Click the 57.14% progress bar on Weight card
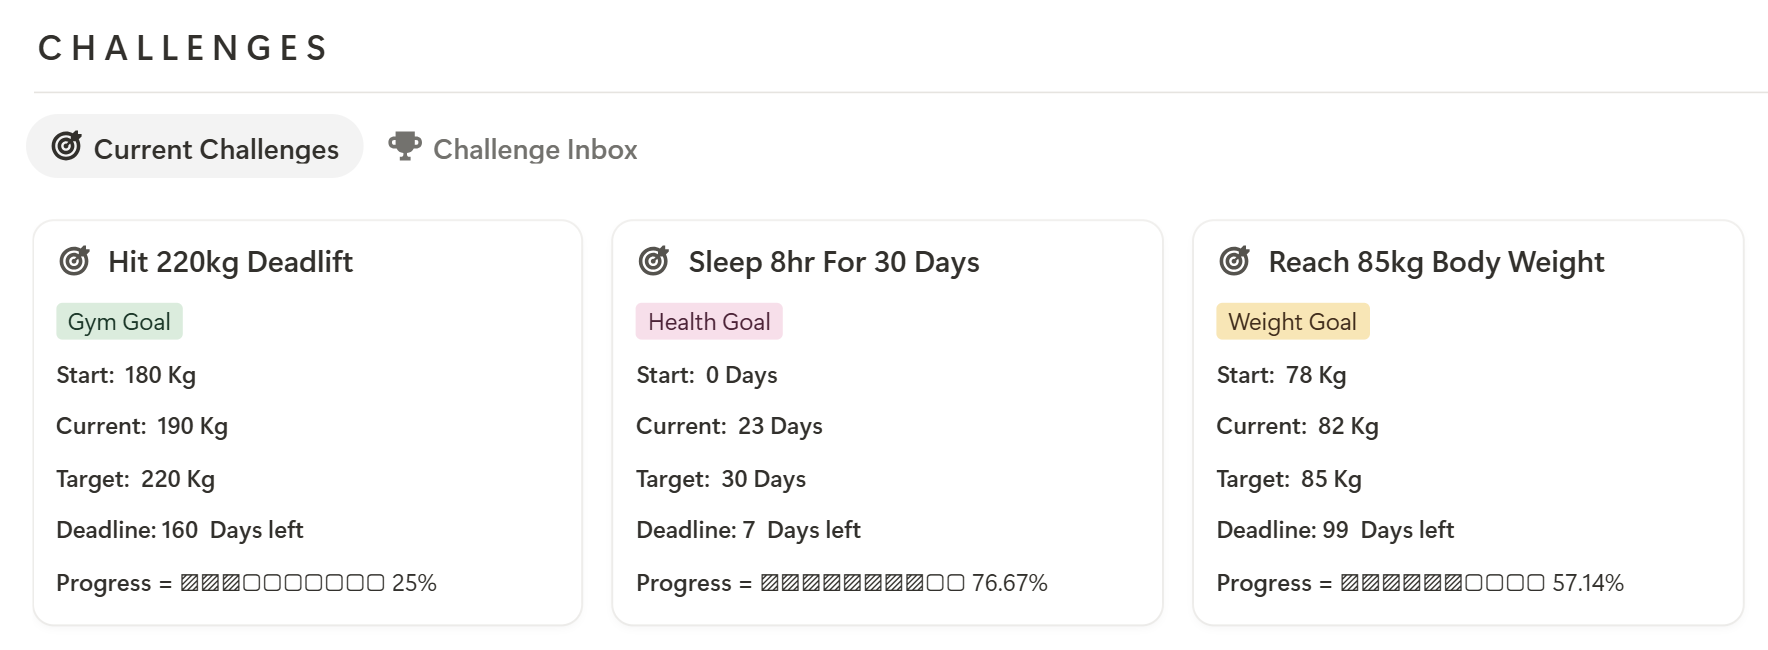This screenshot has width=1768, height=650. (1442, 583)
